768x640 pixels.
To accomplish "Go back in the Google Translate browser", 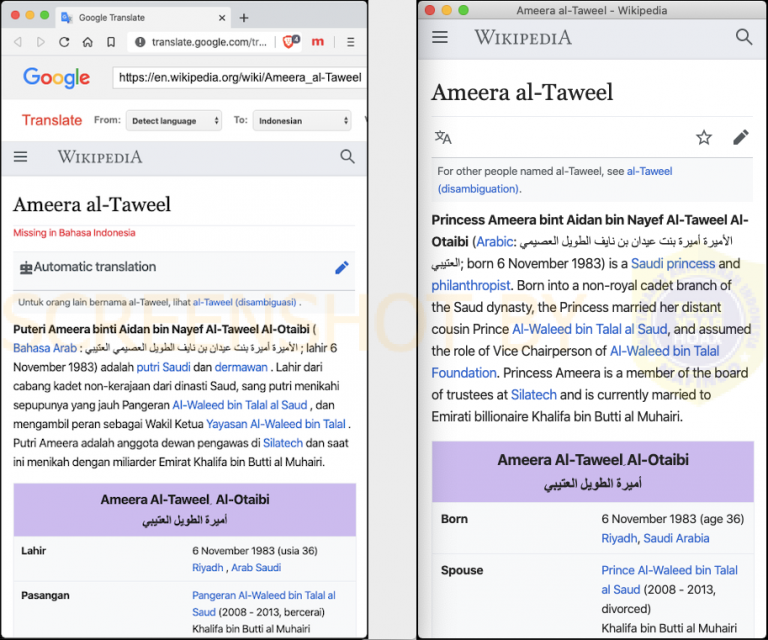I will point(18,42).
